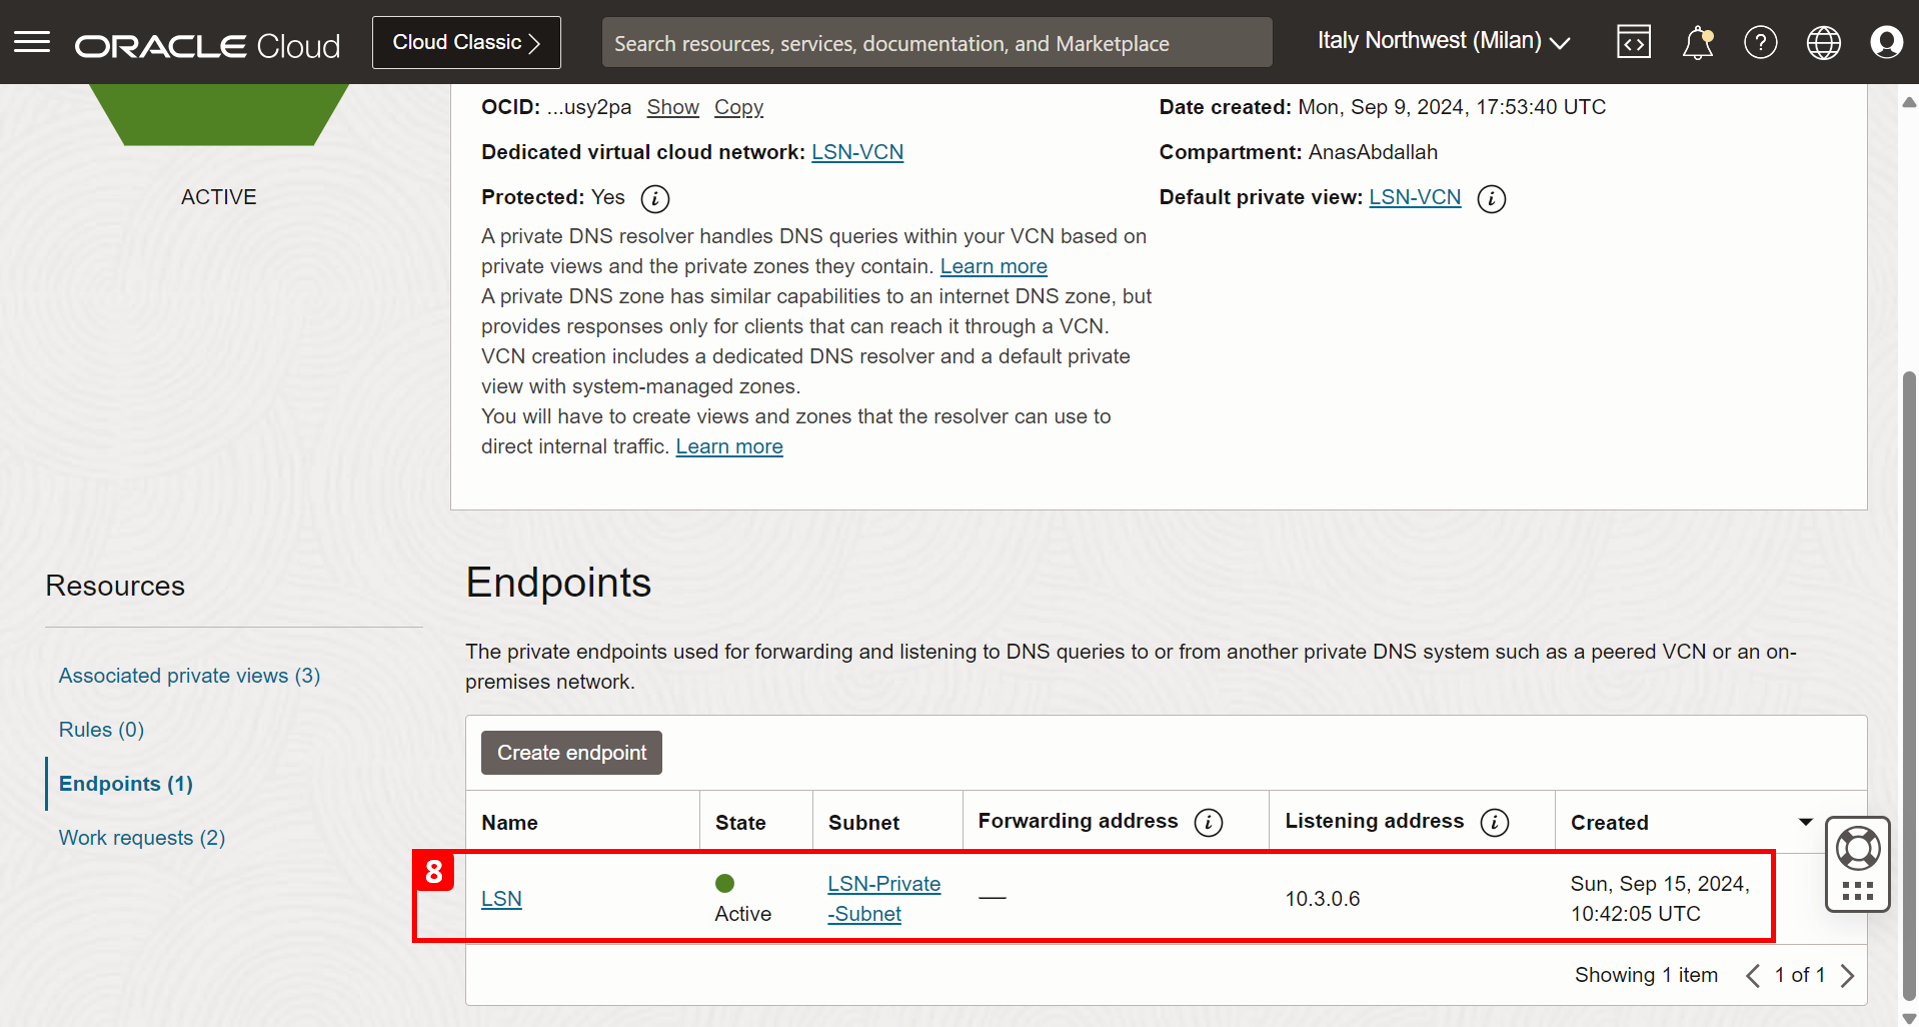Switch to Cloud Classic view
The image size is (1919, 1027).
click(466, 42)
